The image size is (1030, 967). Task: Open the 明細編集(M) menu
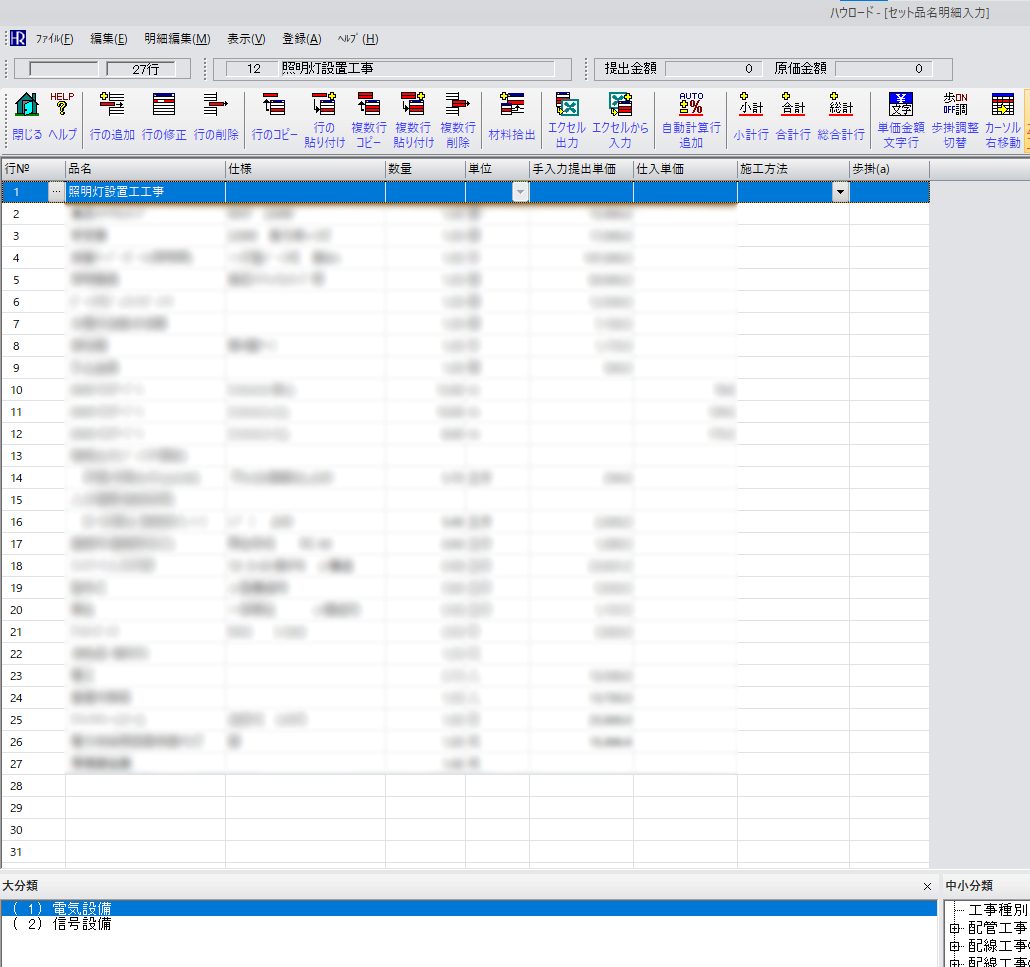coord(177,39)
